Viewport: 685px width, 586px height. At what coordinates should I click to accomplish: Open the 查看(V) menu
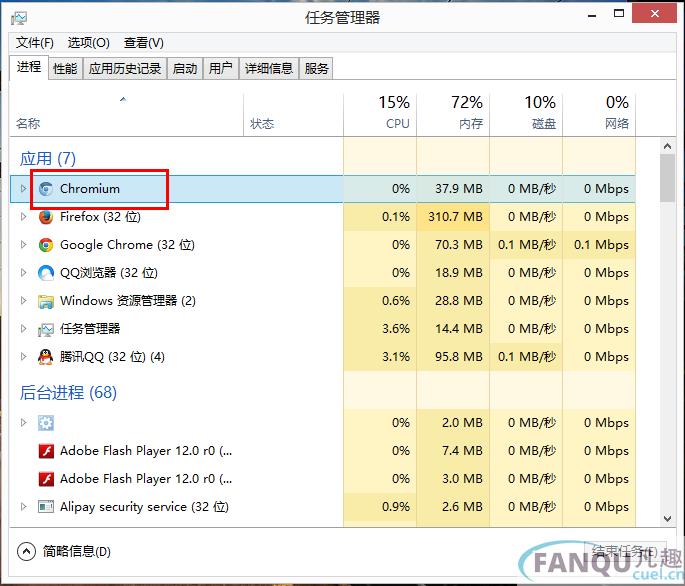click(144, 43)
